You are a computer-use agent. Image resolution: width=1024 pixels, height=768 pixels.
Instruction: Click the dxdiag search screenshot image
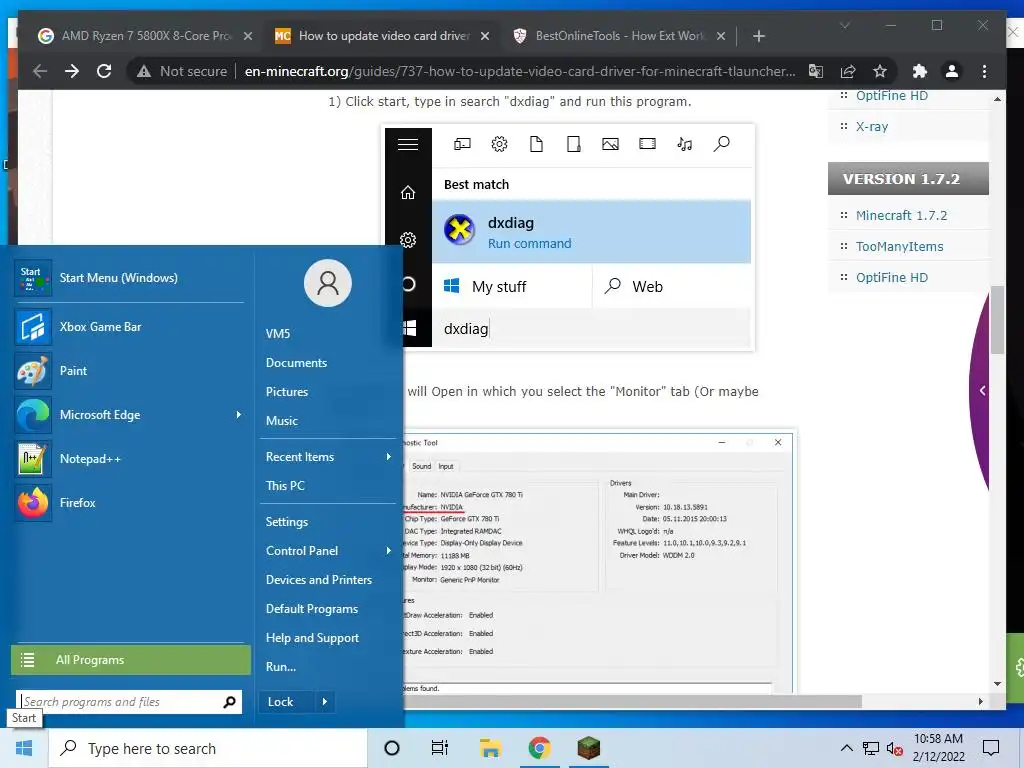pyautogui.click(x=570, y=238)
